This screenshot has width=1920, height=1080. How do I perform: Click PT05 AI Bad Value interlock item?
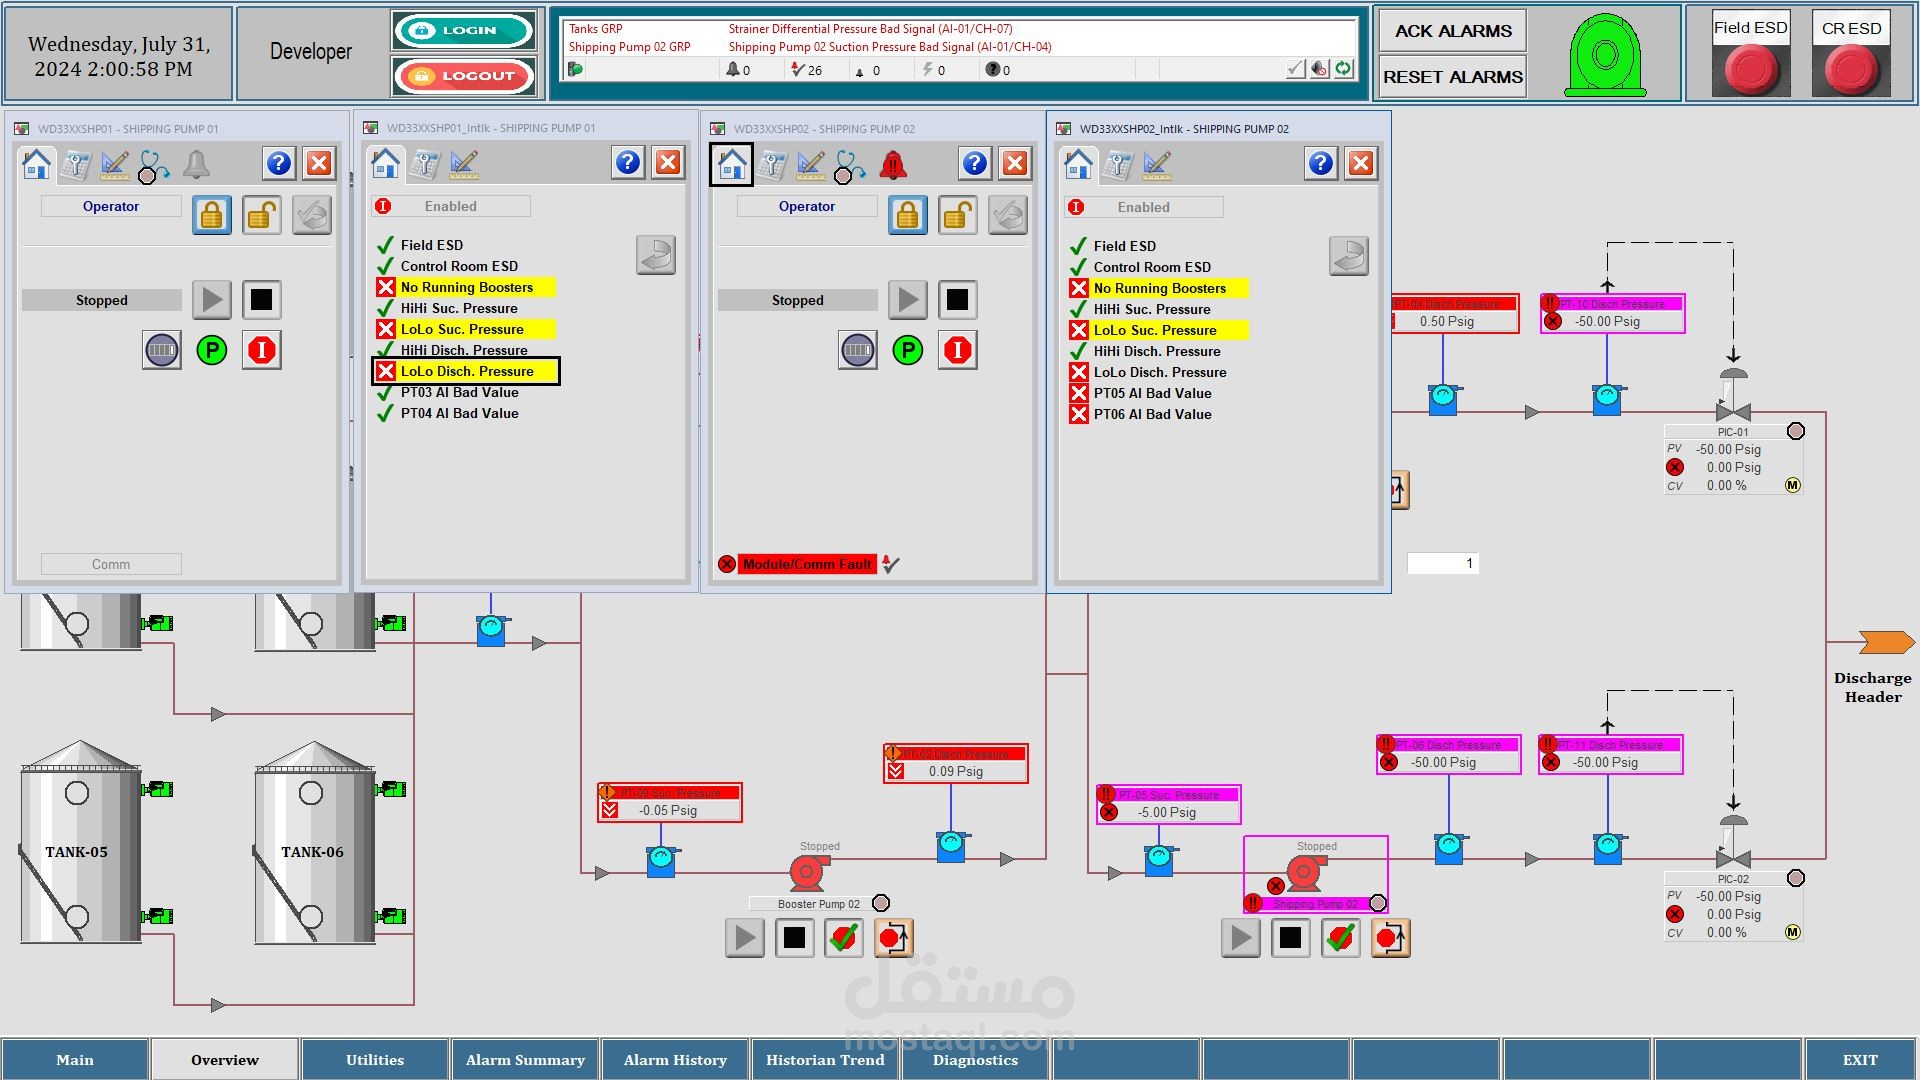[x=1152, y=393]
